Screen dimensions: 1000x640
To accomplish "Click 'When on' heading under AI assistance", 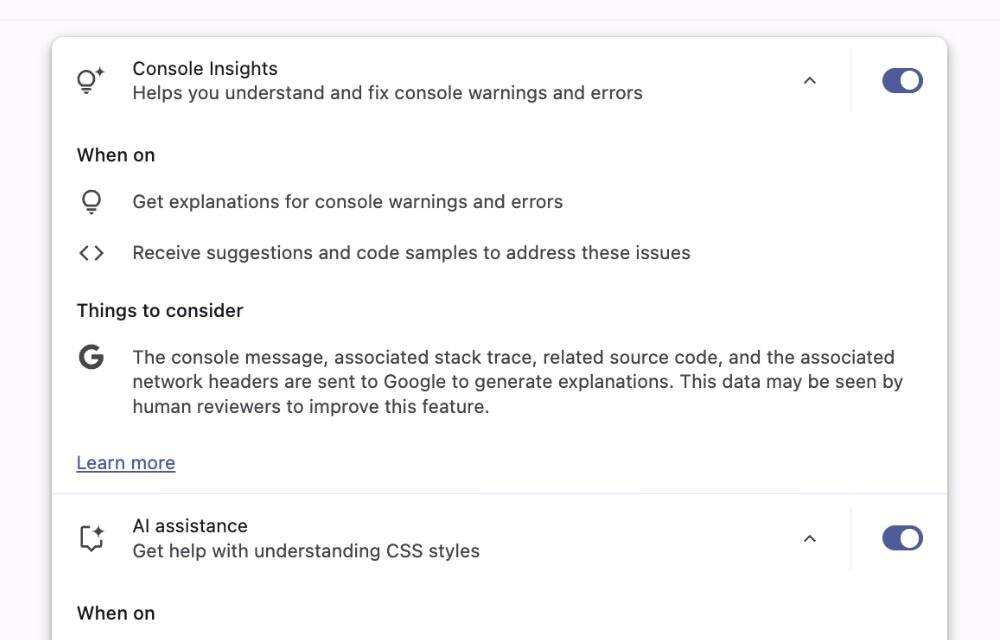I will point(116,613).
